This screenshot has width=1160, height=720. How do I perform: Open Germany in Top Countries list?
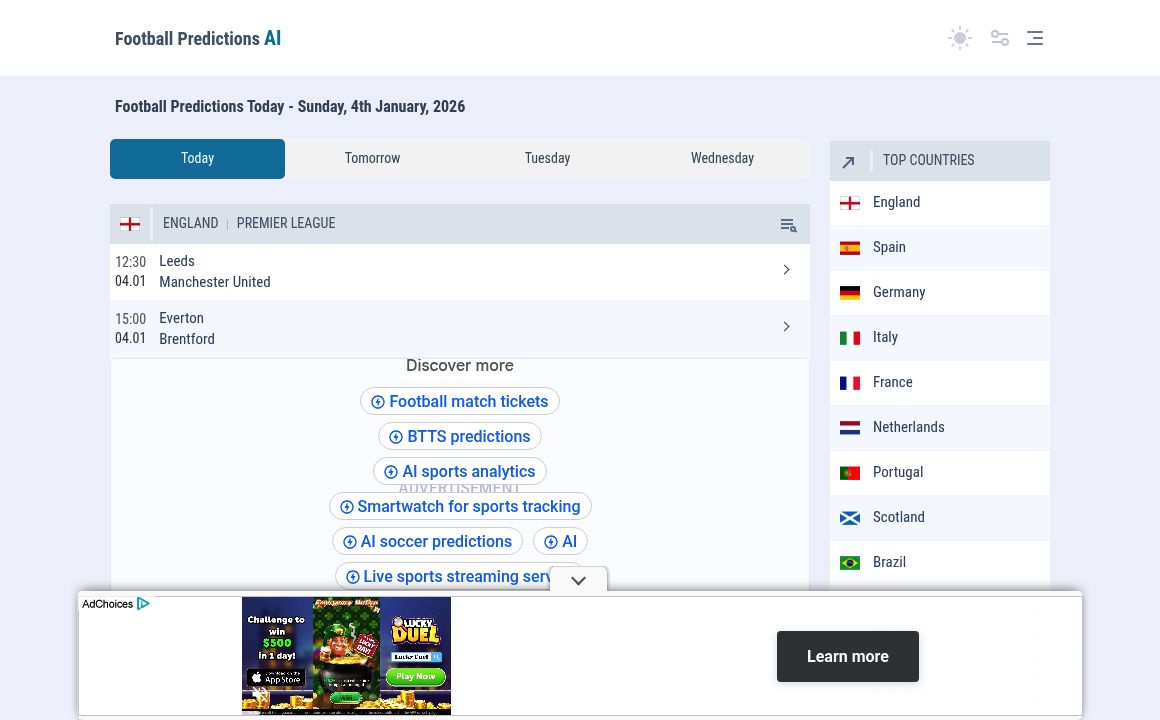(x=898, y=293)
